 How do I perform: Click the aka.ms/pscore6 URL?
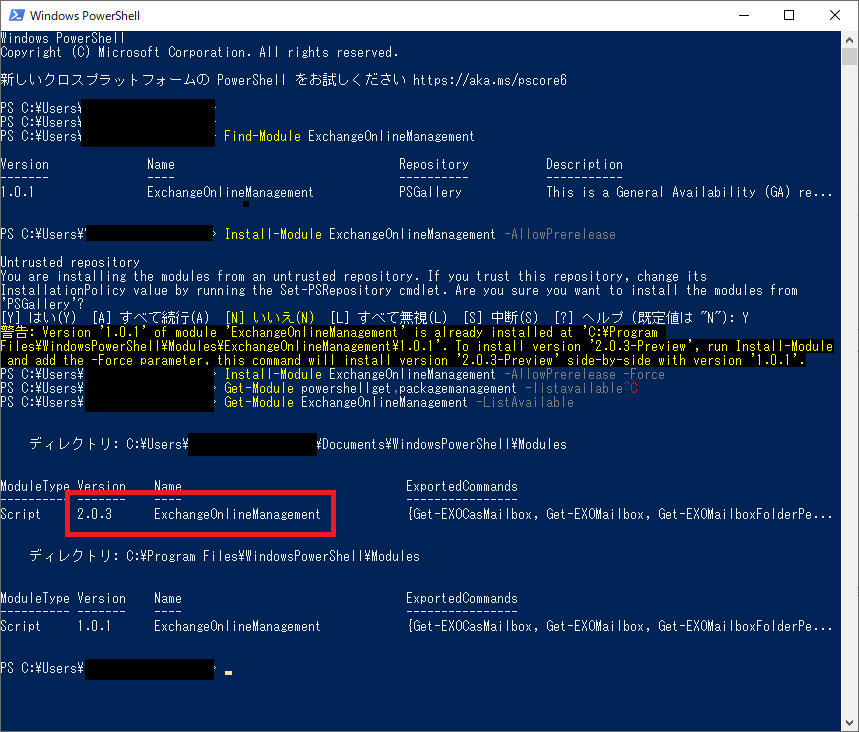coord(490,79)
